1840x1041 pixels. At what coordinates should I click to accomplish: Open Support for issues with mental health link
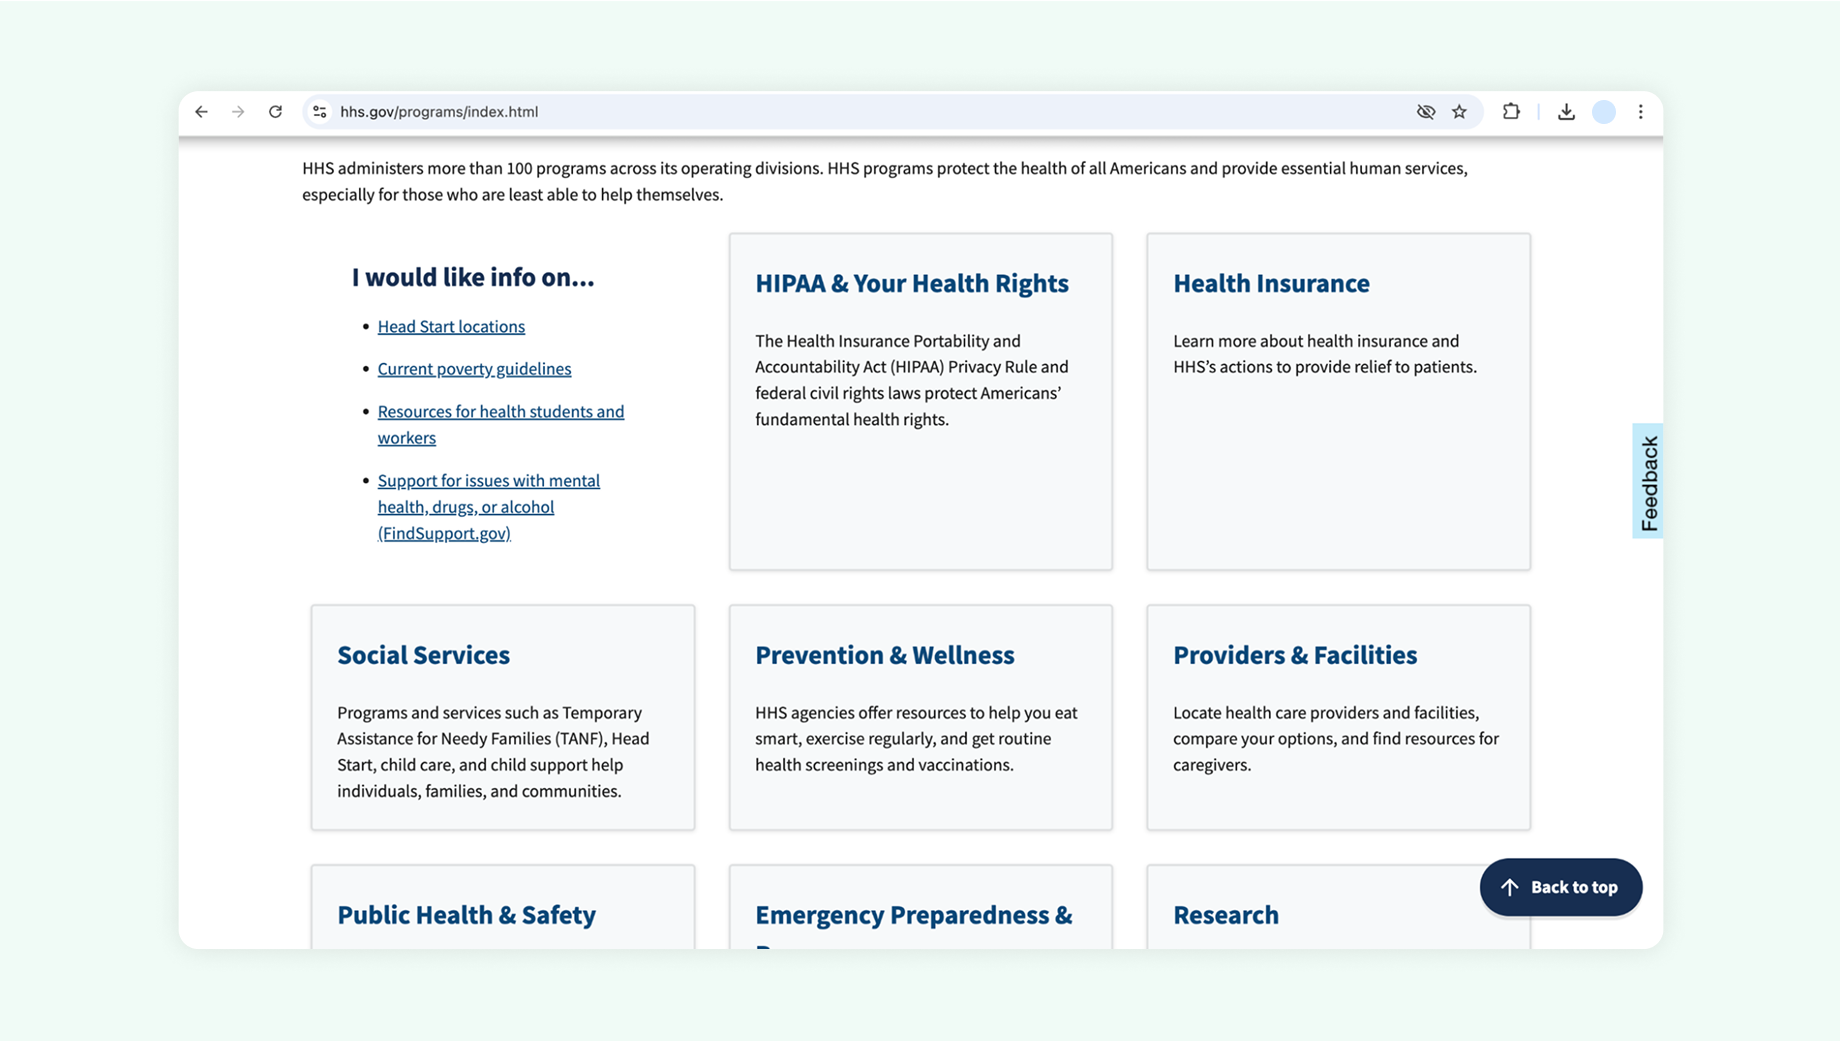pyautogui.click(x=488, y=507)
